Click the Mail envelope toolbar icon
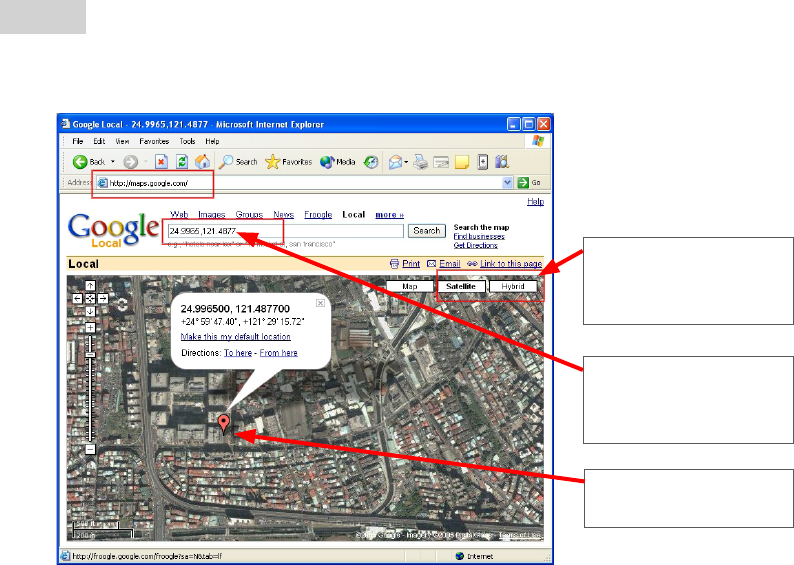 coord(395,162)
